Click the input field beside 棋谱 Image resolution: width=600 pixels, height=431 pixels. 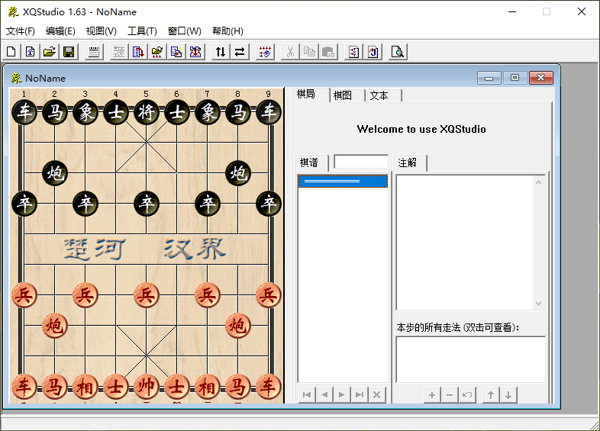[360, 162]
